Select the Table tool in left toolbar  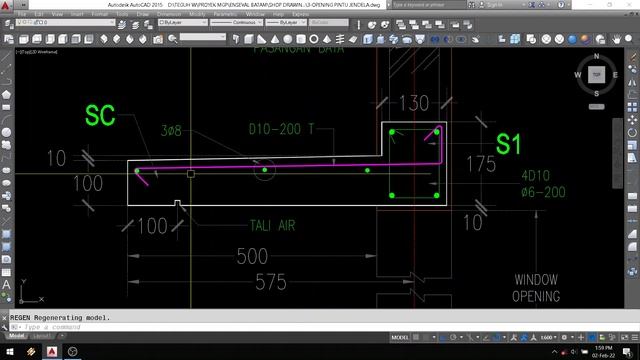coord(6,272)
